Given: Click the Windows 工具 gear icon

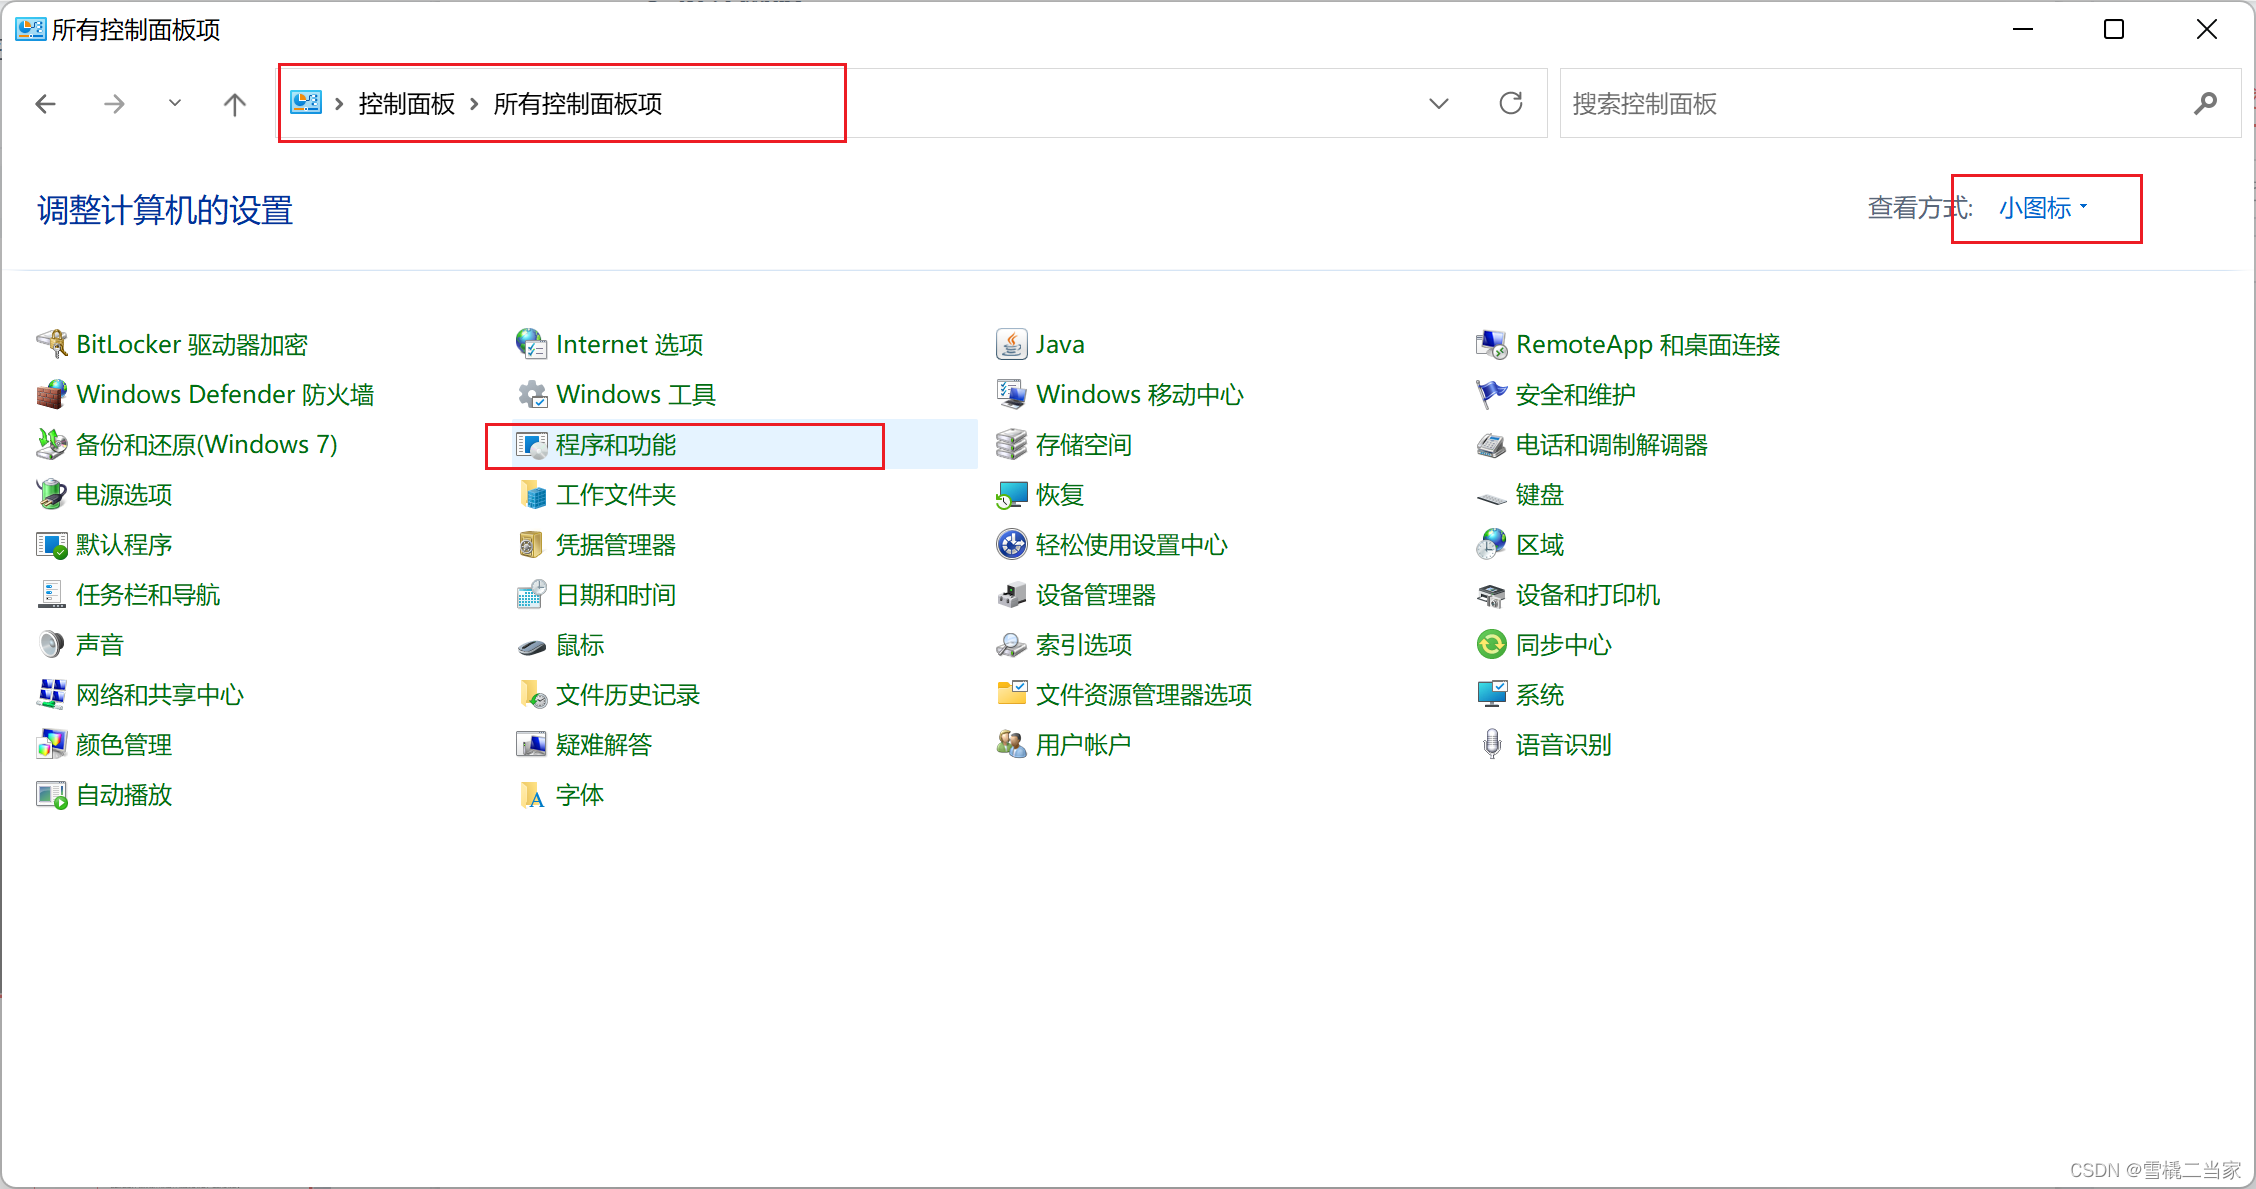Looking at the screenshot, I should tap(532, 394).
